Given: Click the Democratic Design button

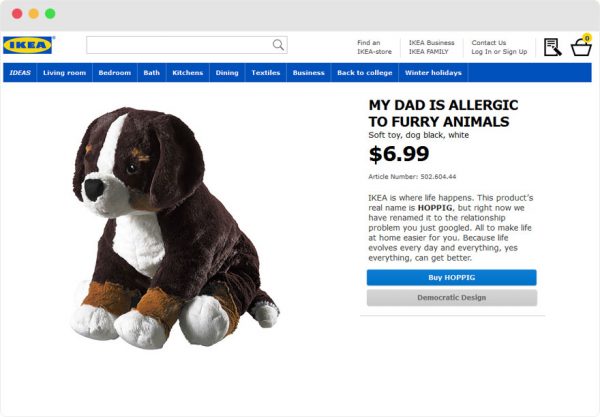Looking at the screenshot, I should (x=452, y=298).
